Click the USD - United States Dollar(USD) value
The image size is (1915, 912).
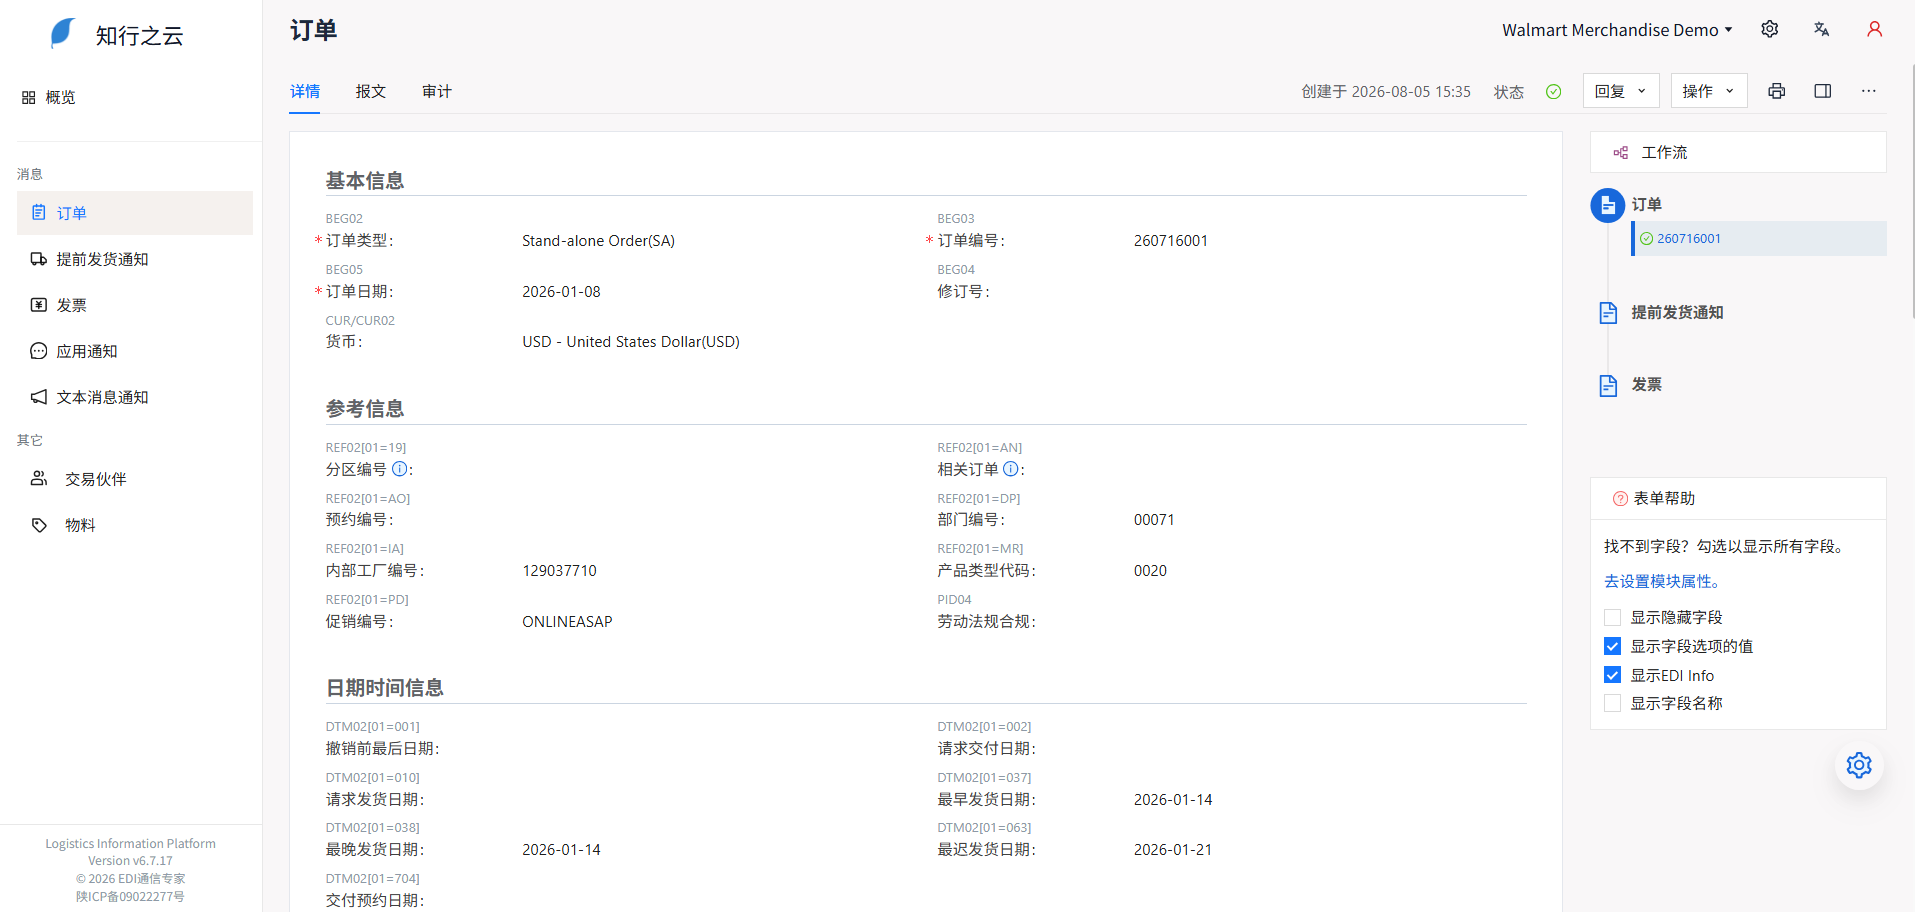[x=631, y=342]
